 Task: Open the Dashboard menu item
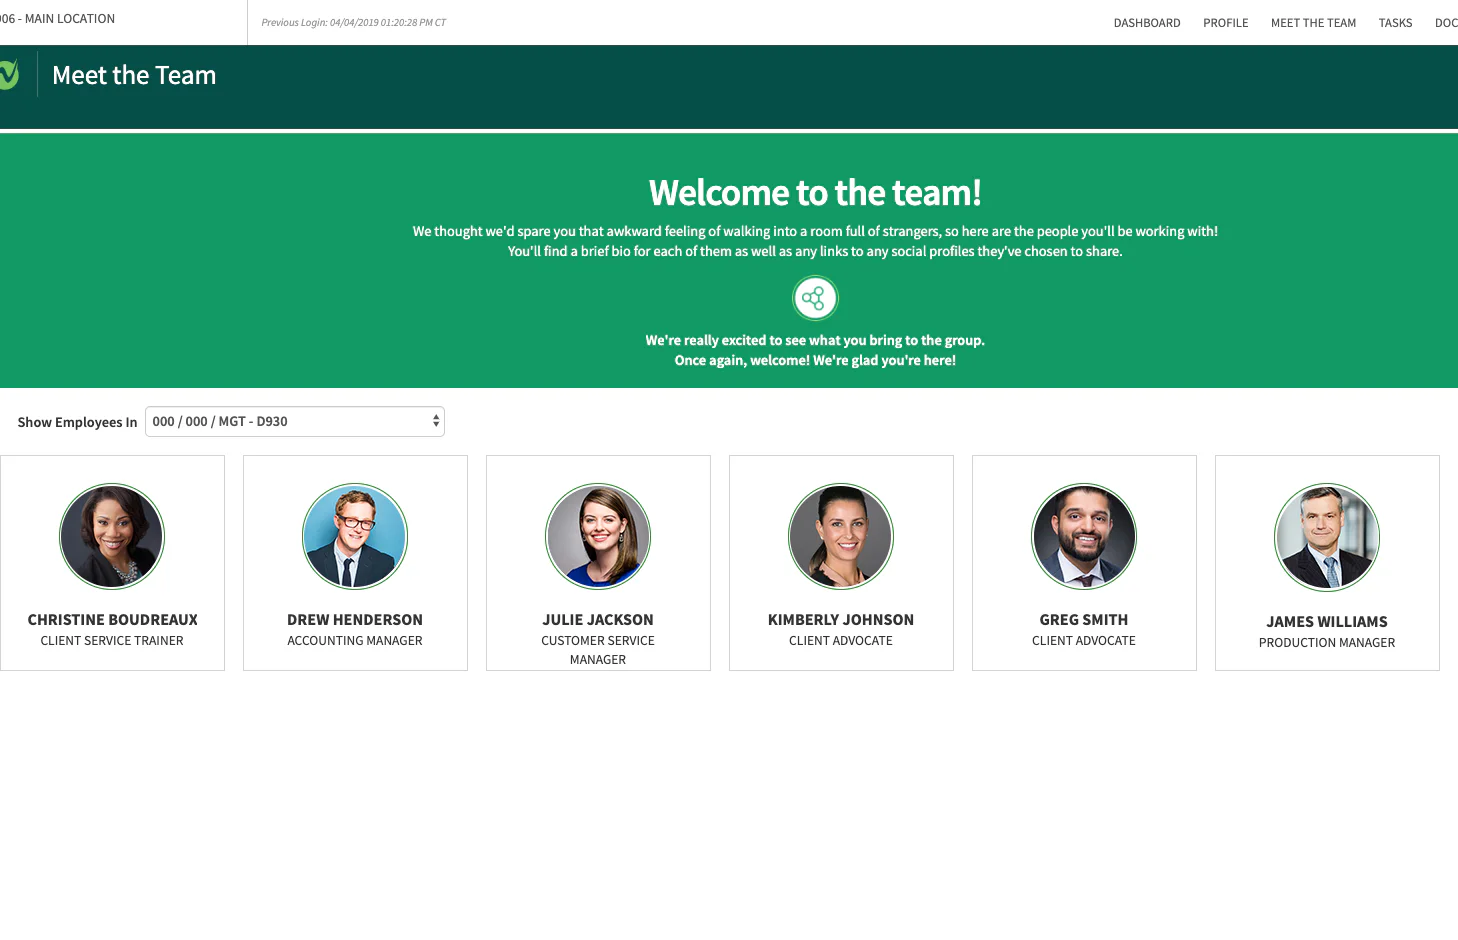click(1147, 23)
